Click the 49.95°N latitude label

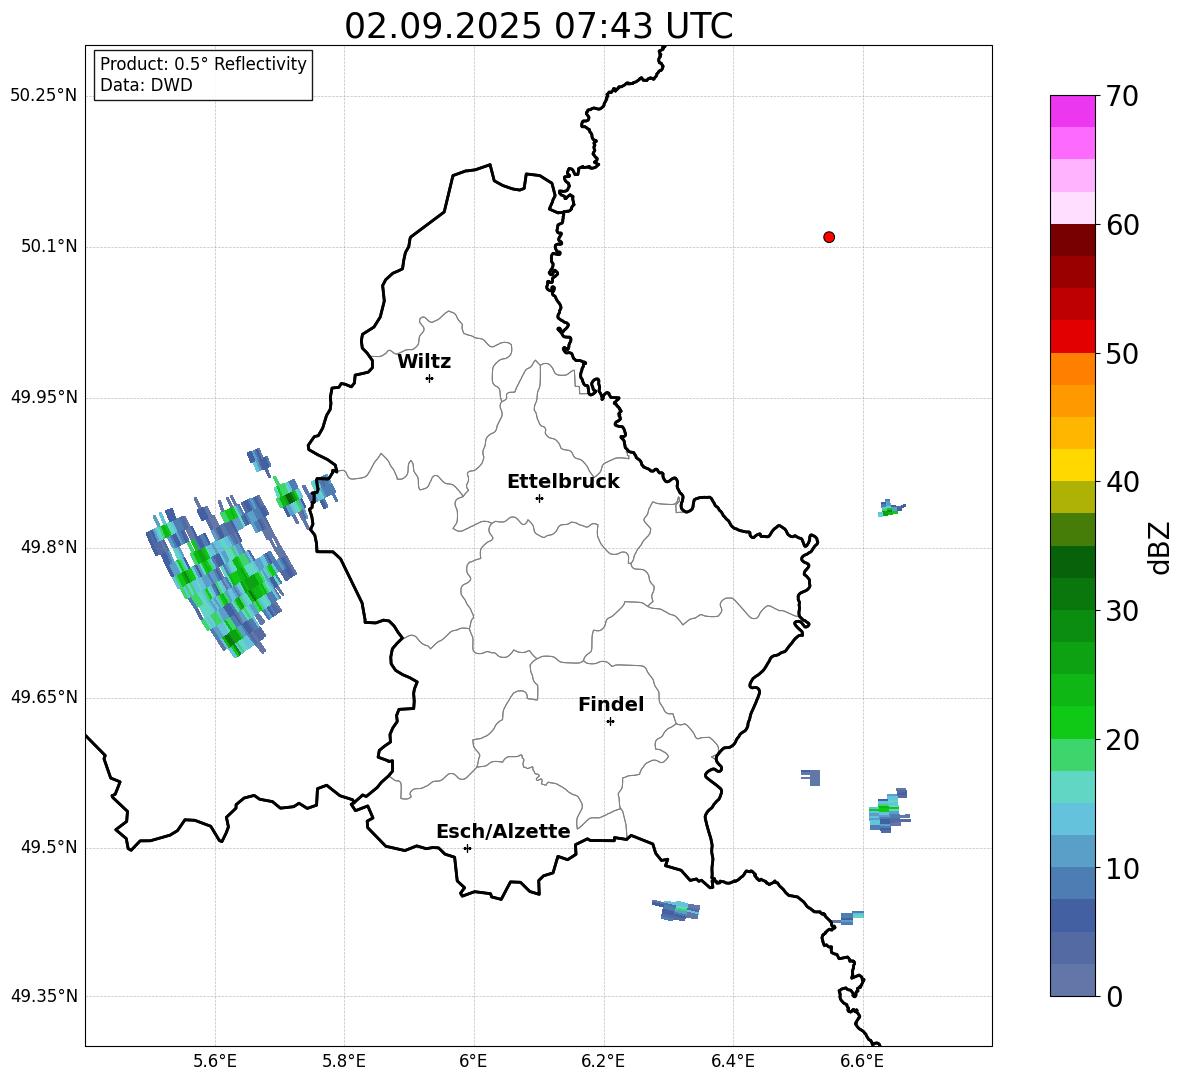pyautogui.click(x=44, y=397)
